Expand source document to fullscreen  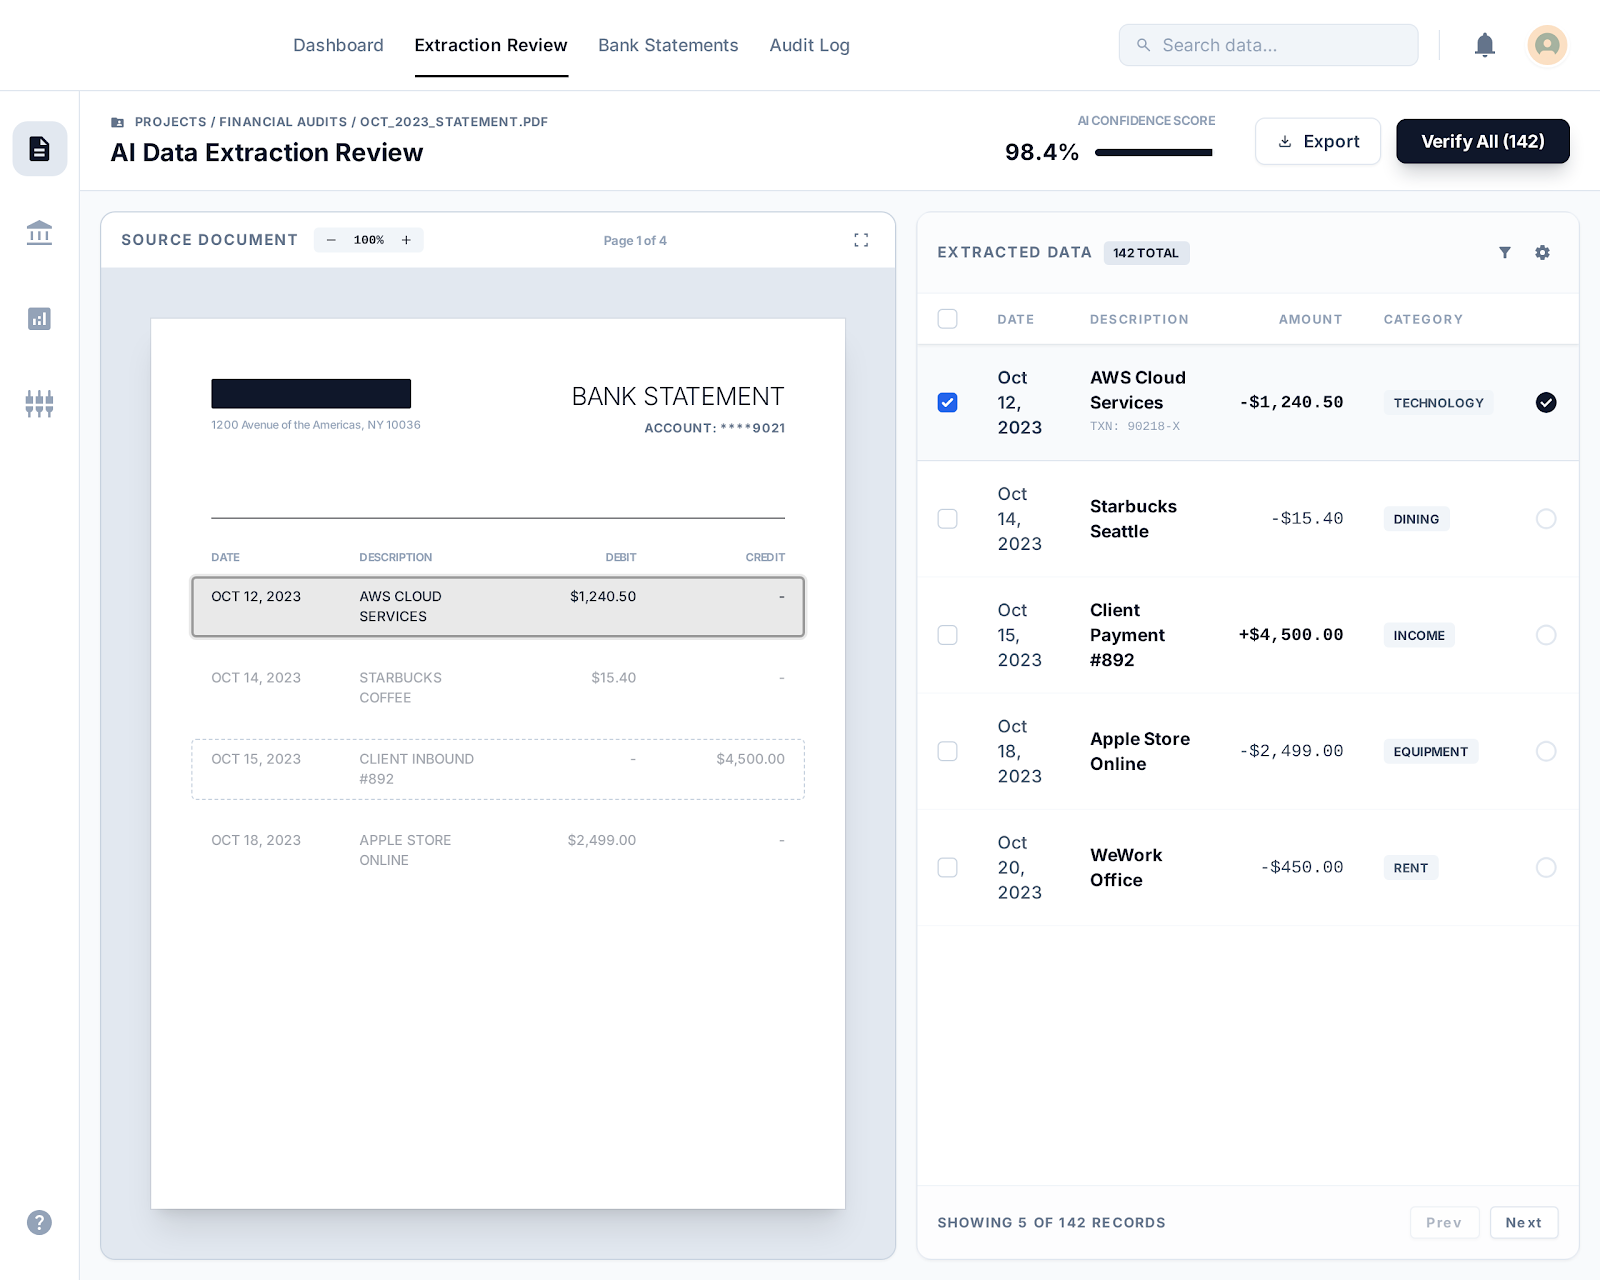861,240
